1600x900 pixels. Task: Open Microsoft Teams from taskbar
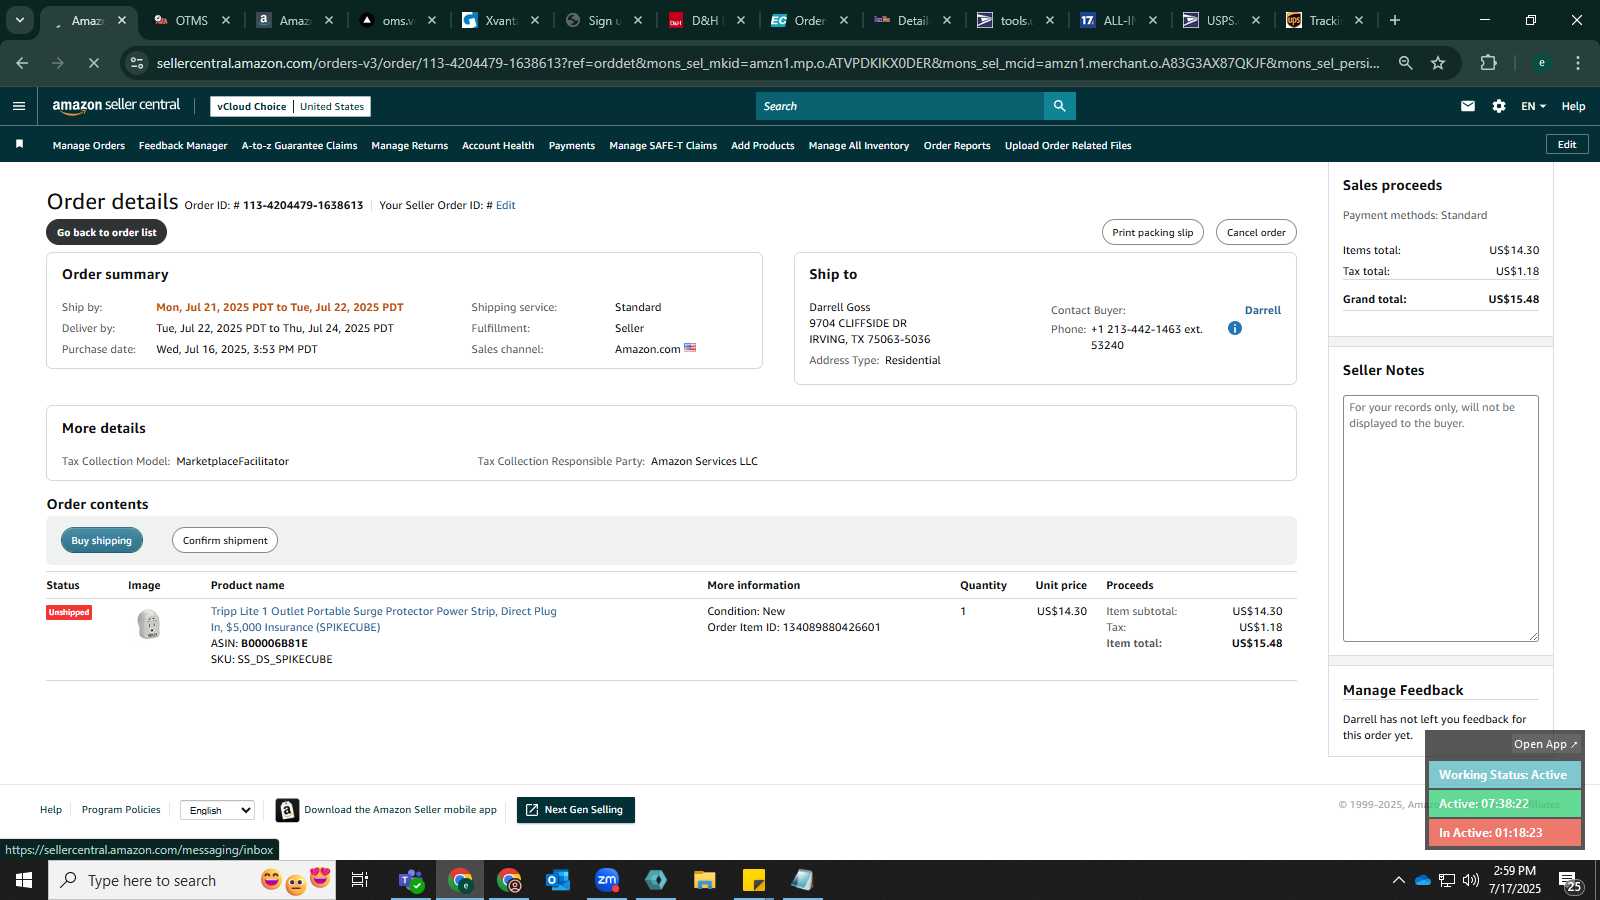point(410,880)
